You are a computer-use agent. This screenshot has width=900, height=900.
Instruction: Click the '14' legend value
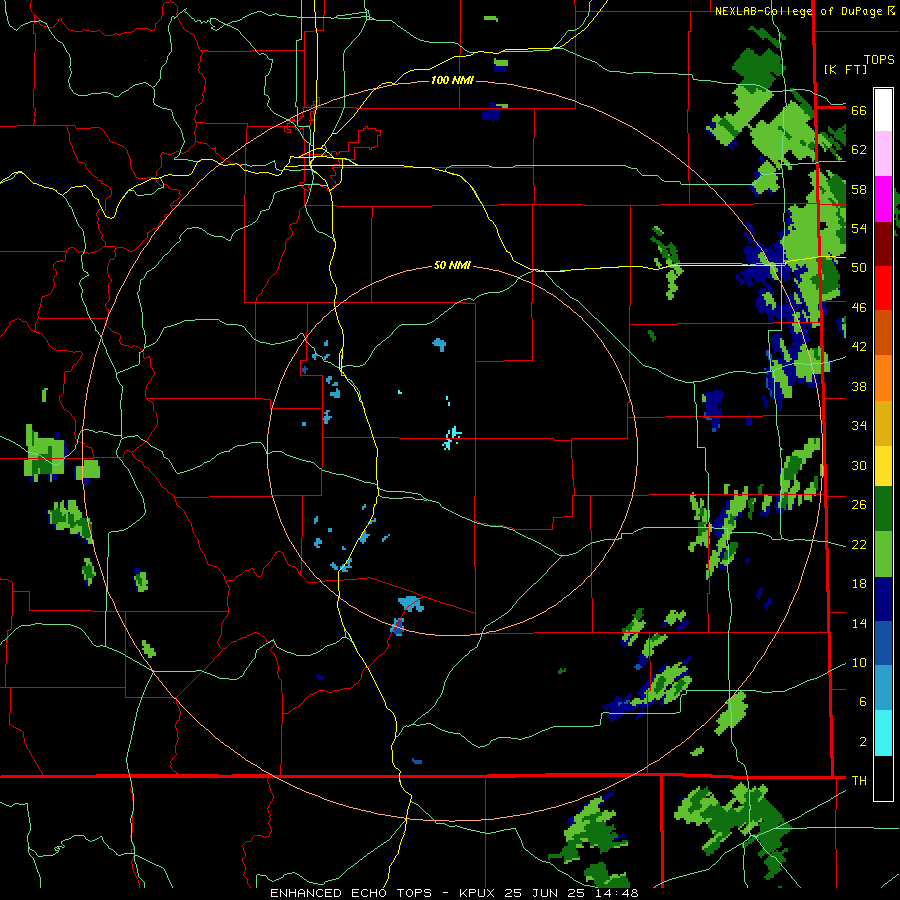[859, 623]
